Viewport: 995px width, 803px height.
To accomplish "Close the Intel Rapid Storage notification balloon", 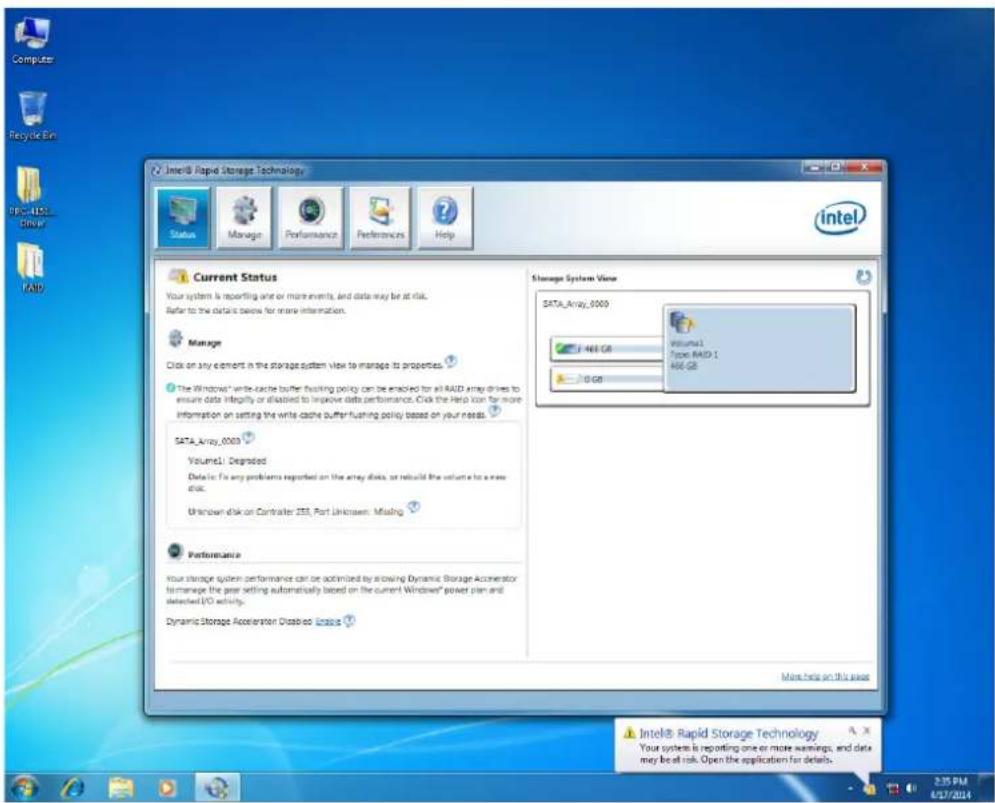I will pyautogui.click(x=867, y=731).
